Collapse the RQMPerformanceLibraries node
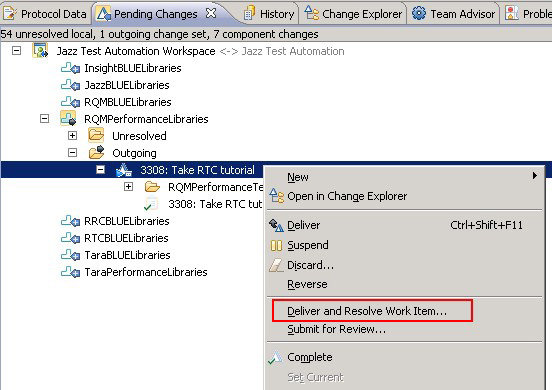Viewport: 552px width, 390px height. pos(44,119)
